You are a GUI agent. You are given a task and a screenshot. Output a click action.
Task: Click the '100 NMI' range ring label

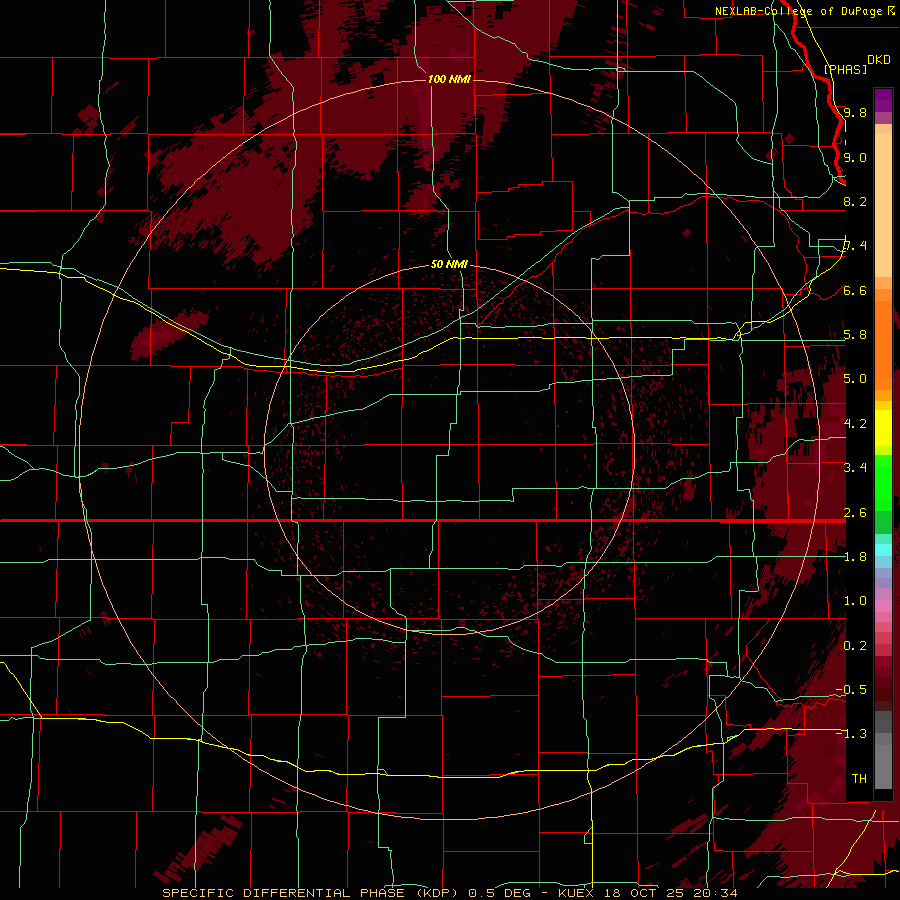coord(449,79)
